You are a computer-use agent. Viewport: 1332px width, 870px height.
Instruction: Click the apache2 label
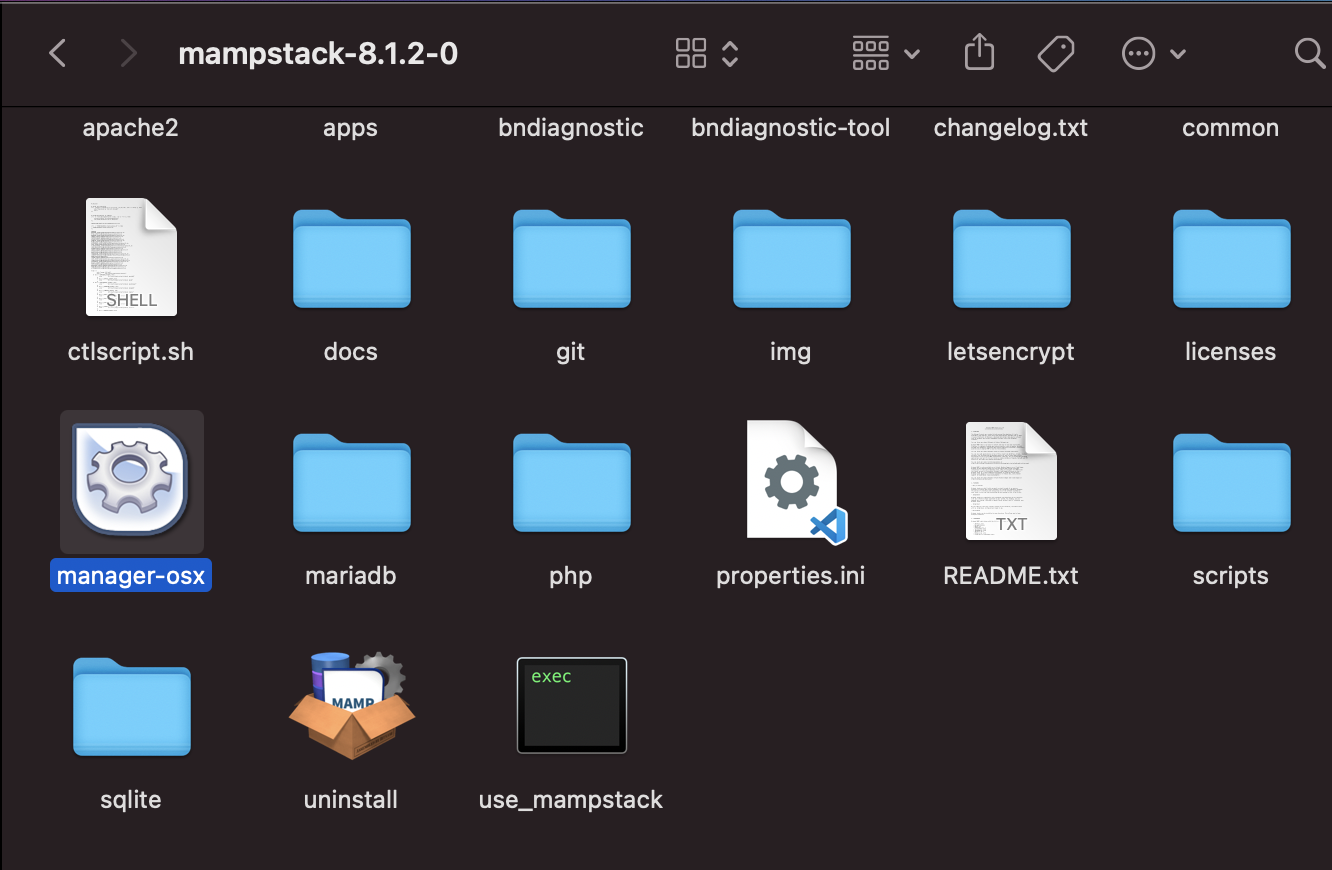(x=131, y=128)
